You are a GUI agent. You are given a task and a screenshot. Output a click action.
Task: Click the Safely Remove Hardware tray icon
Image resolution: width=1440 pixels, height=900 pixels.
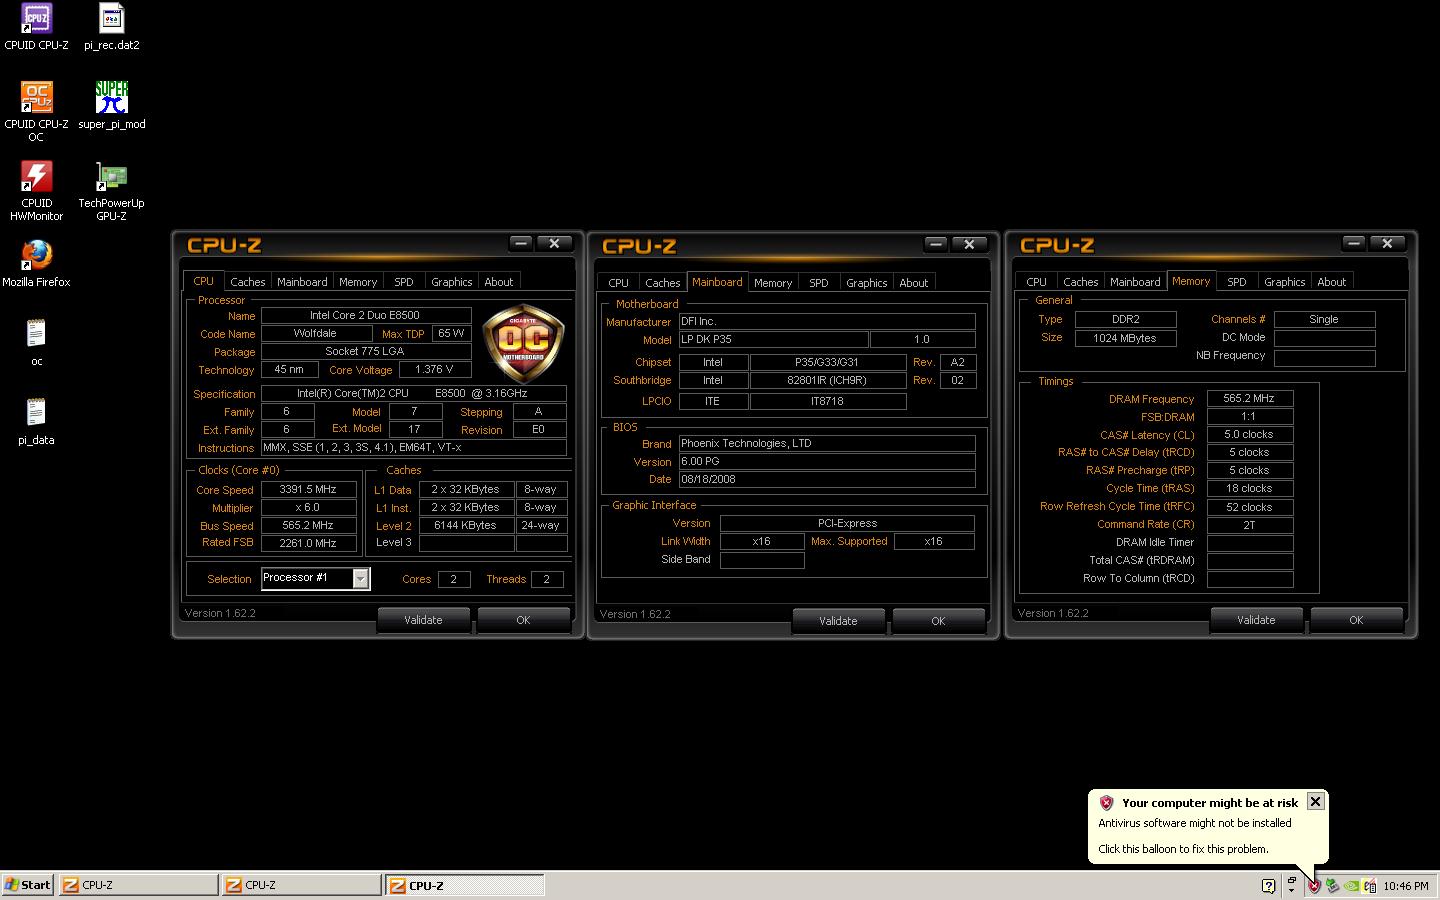(x=1332, y=885)
